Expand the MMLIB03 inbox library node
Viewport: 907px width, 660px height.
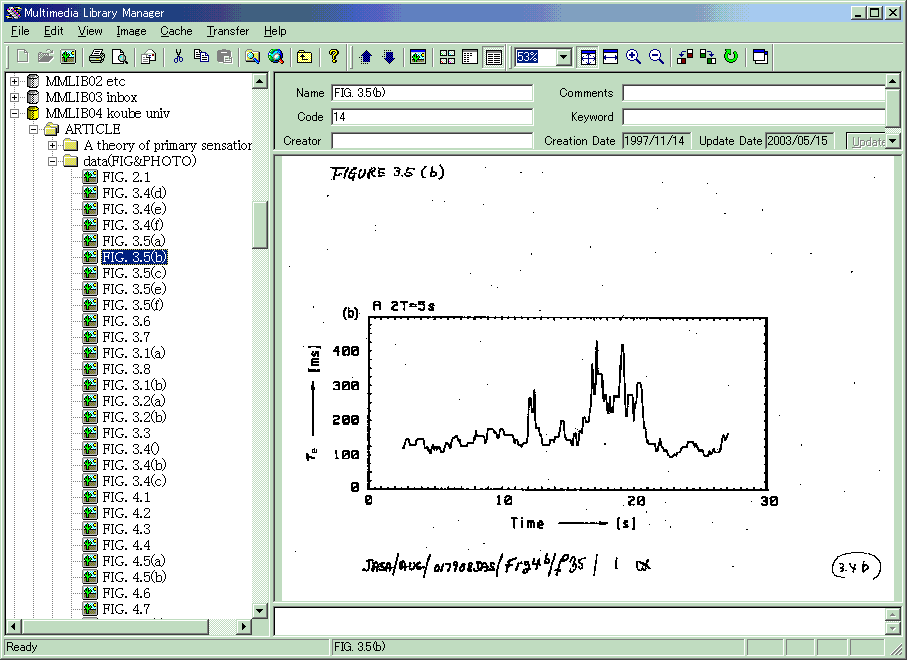[15, 97]
